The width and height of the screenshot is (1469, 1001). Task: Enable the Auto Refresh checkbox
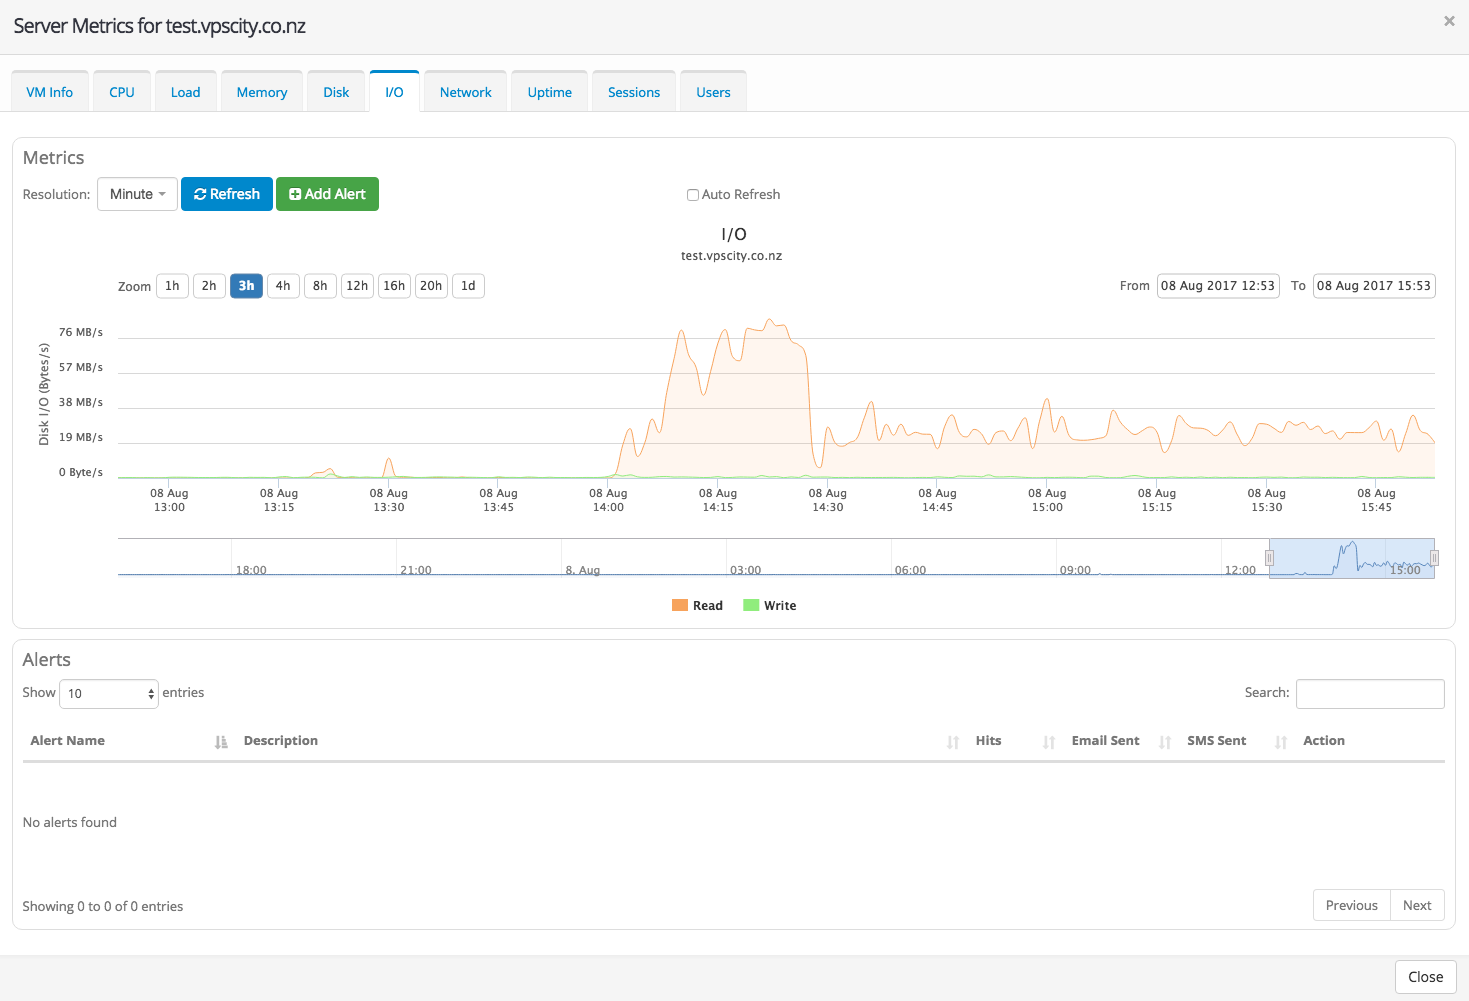coord(692,195)
